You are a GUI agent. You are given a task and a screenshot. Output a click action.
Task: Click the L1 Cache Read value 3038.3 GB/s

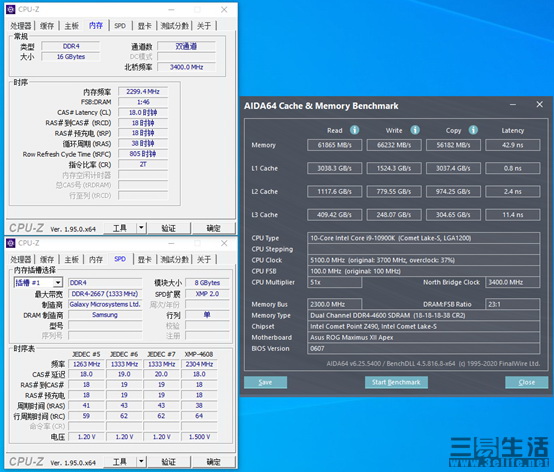click(x=335, y=168)
